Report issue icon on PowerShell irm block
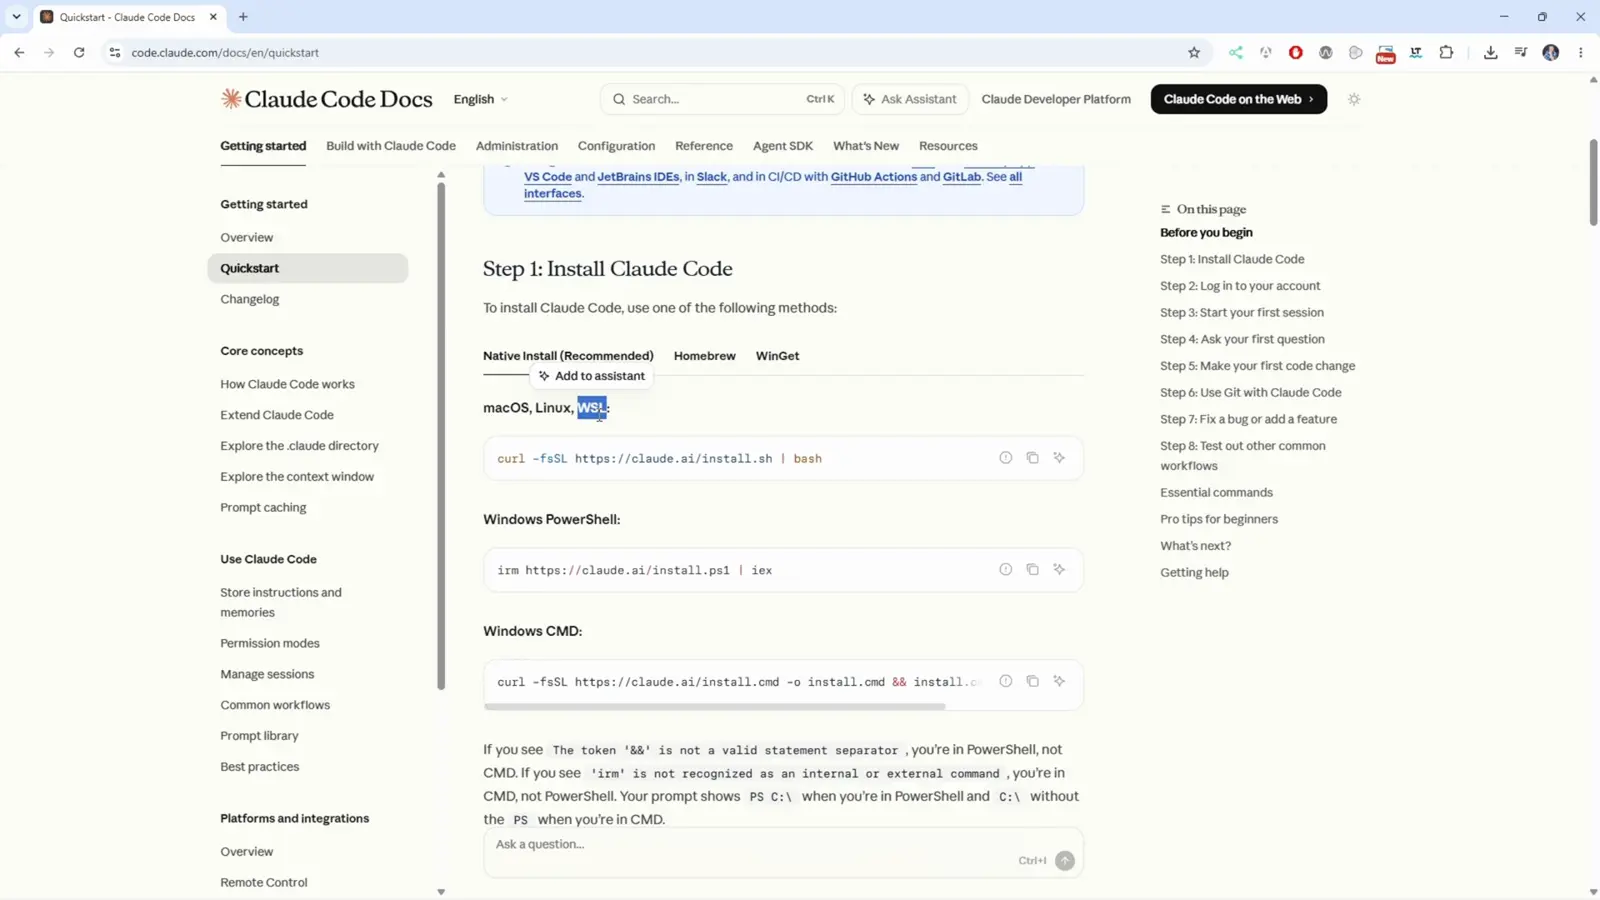The height and width of the screenshot is (900, 1600). pyautogui.click(x=1006, y=570)
